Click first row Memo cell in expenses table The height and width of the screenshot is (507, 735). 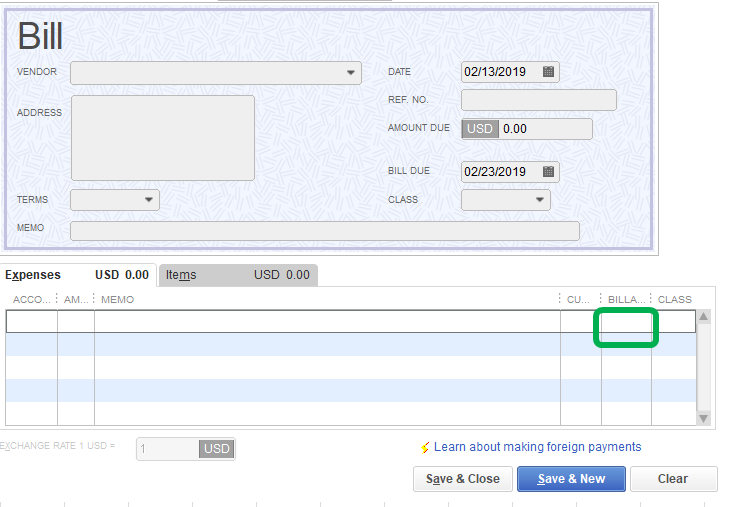point(327,321)
